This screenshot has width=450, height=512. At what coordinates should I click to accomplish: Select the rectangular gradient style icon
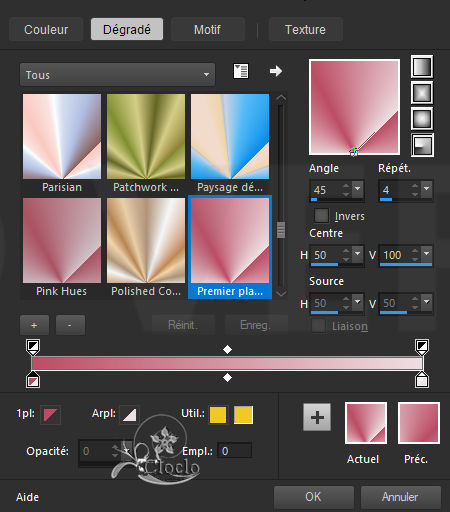(422, 93)
